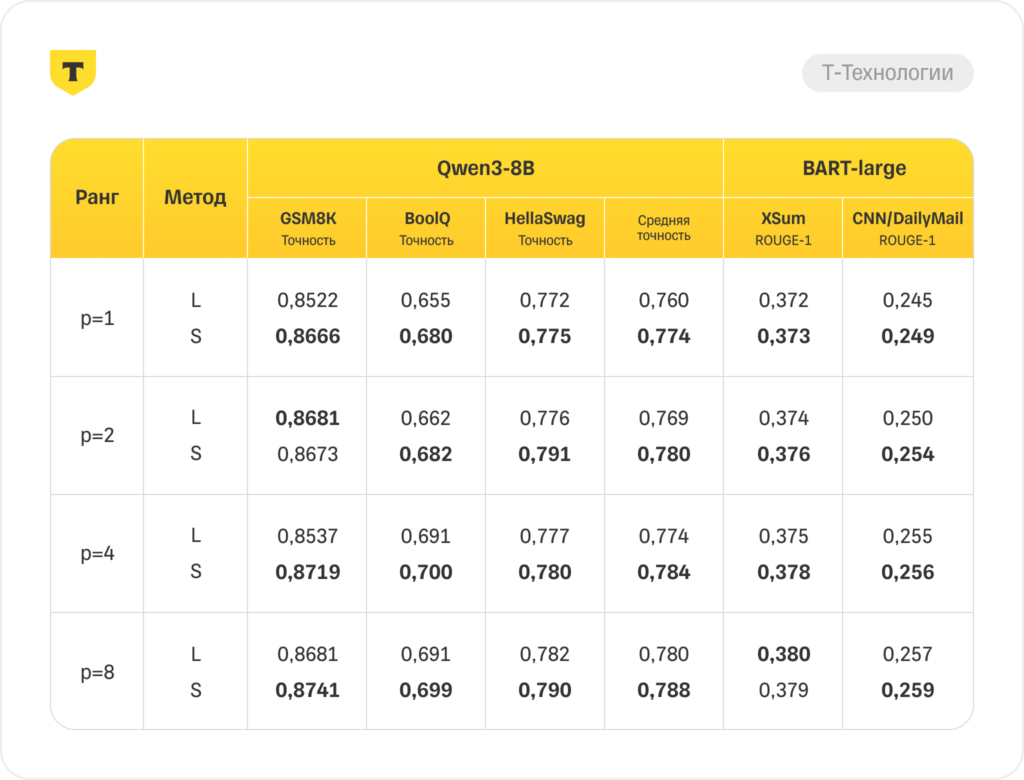Select the GSM8K value 0,8673
This screenshot has height=780, width=1024.
[308, 454]
